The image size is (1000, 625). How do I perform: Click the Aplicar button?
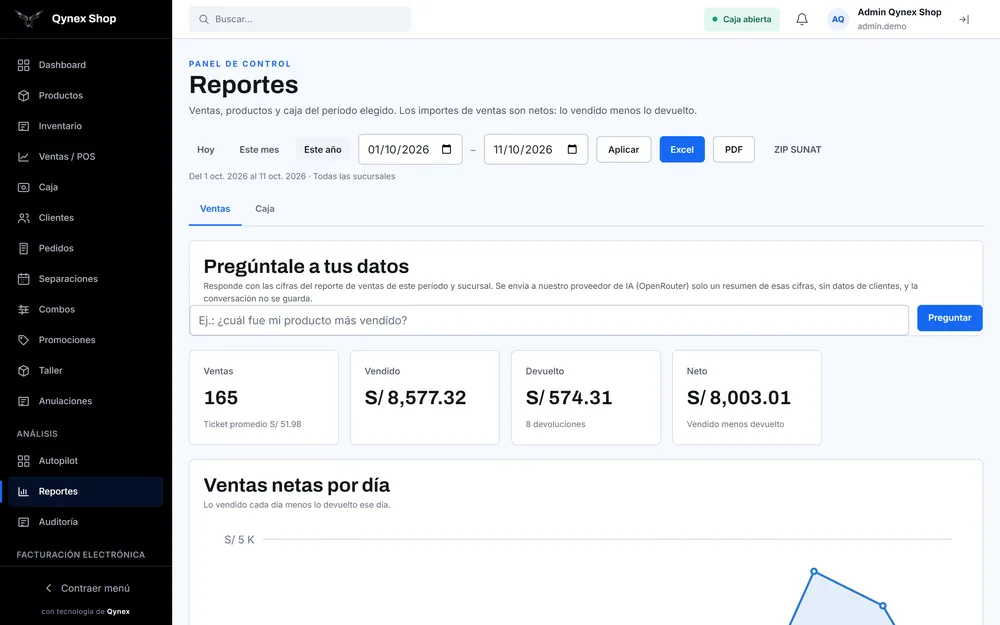624,150
